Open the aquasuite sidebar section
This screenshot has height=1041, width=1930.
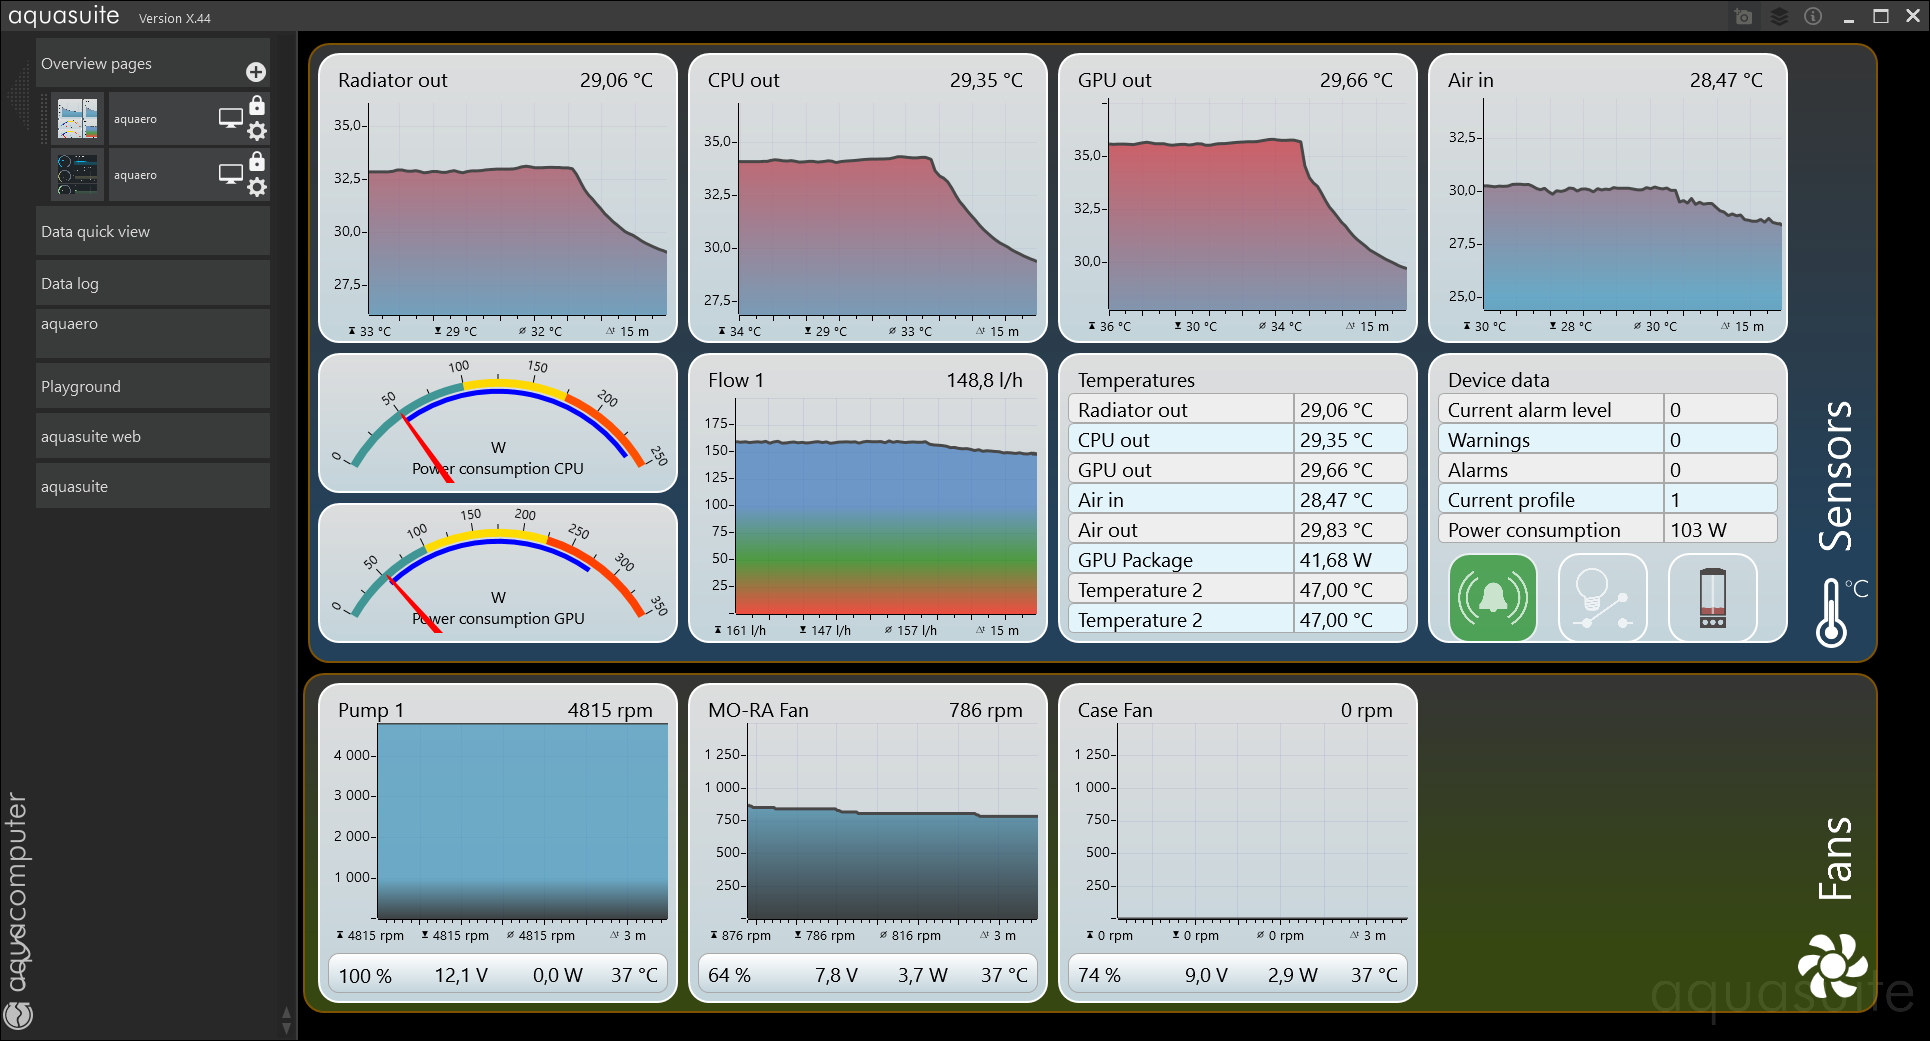click(x=152, y=486)
